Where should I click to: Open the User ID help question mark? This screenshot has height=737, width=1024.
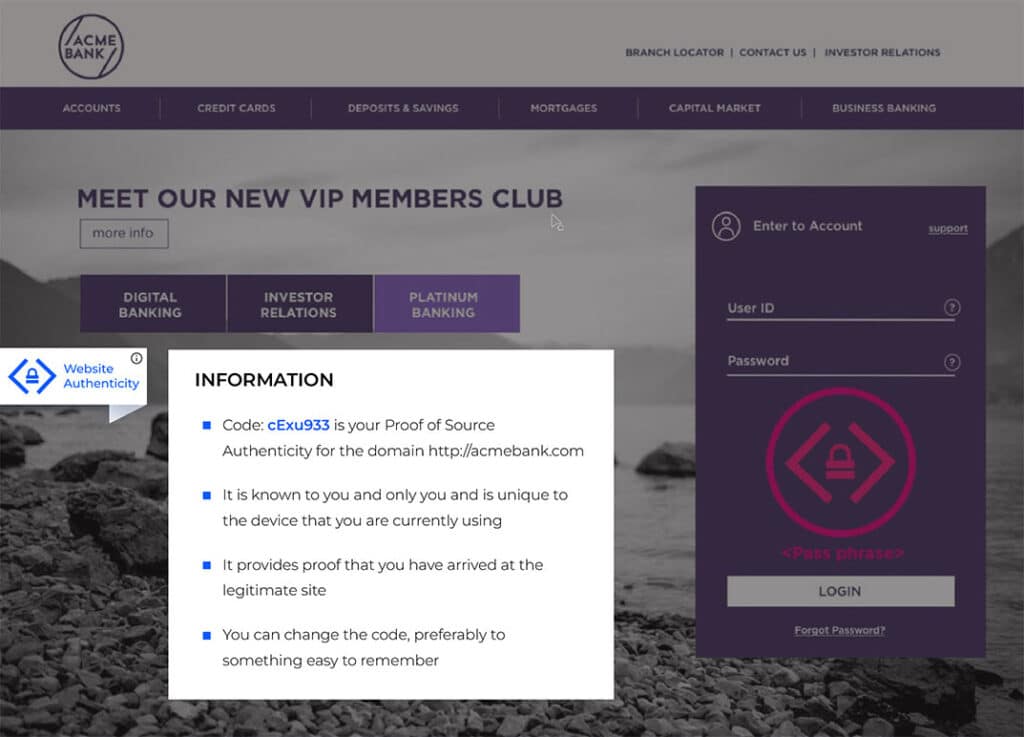click(952, 307)
